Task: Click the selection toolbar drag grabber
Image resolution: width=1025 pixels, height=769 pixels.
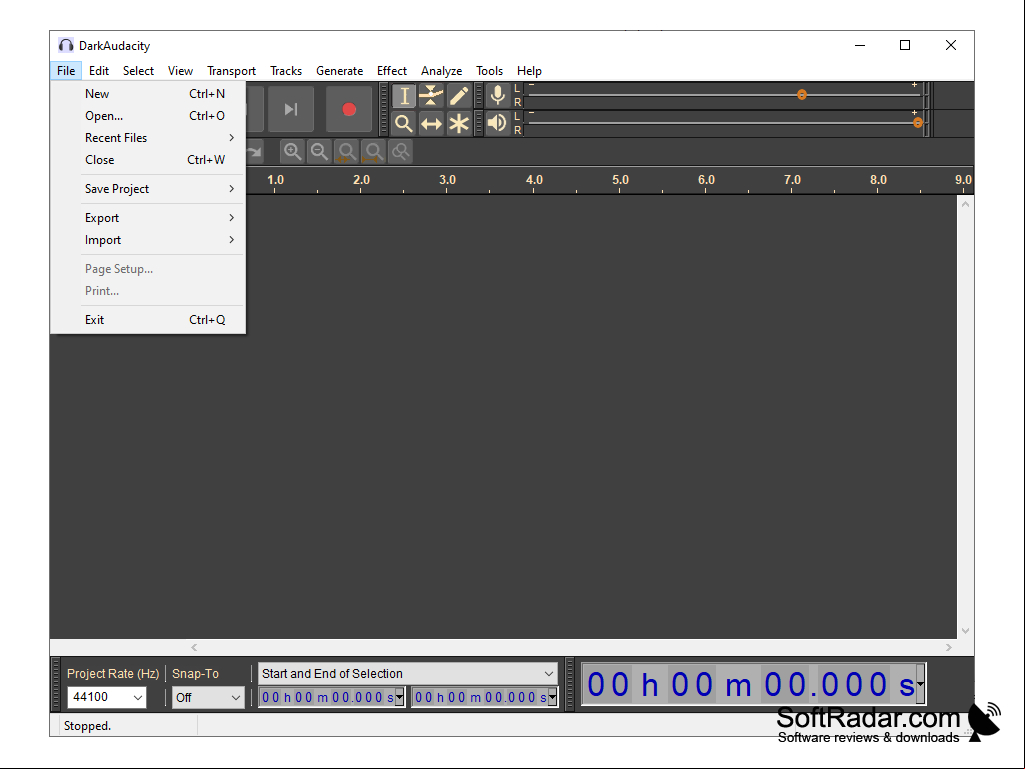Action: tap(56, 685)
